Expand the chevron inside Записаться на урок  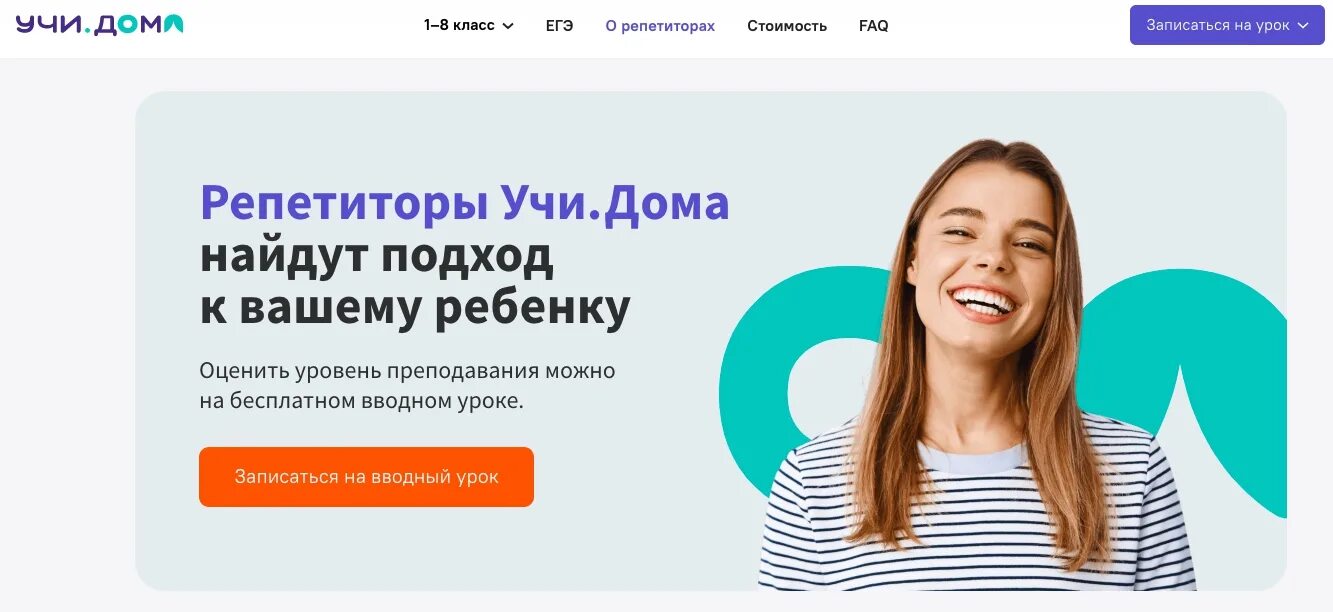click(1303, 26)
